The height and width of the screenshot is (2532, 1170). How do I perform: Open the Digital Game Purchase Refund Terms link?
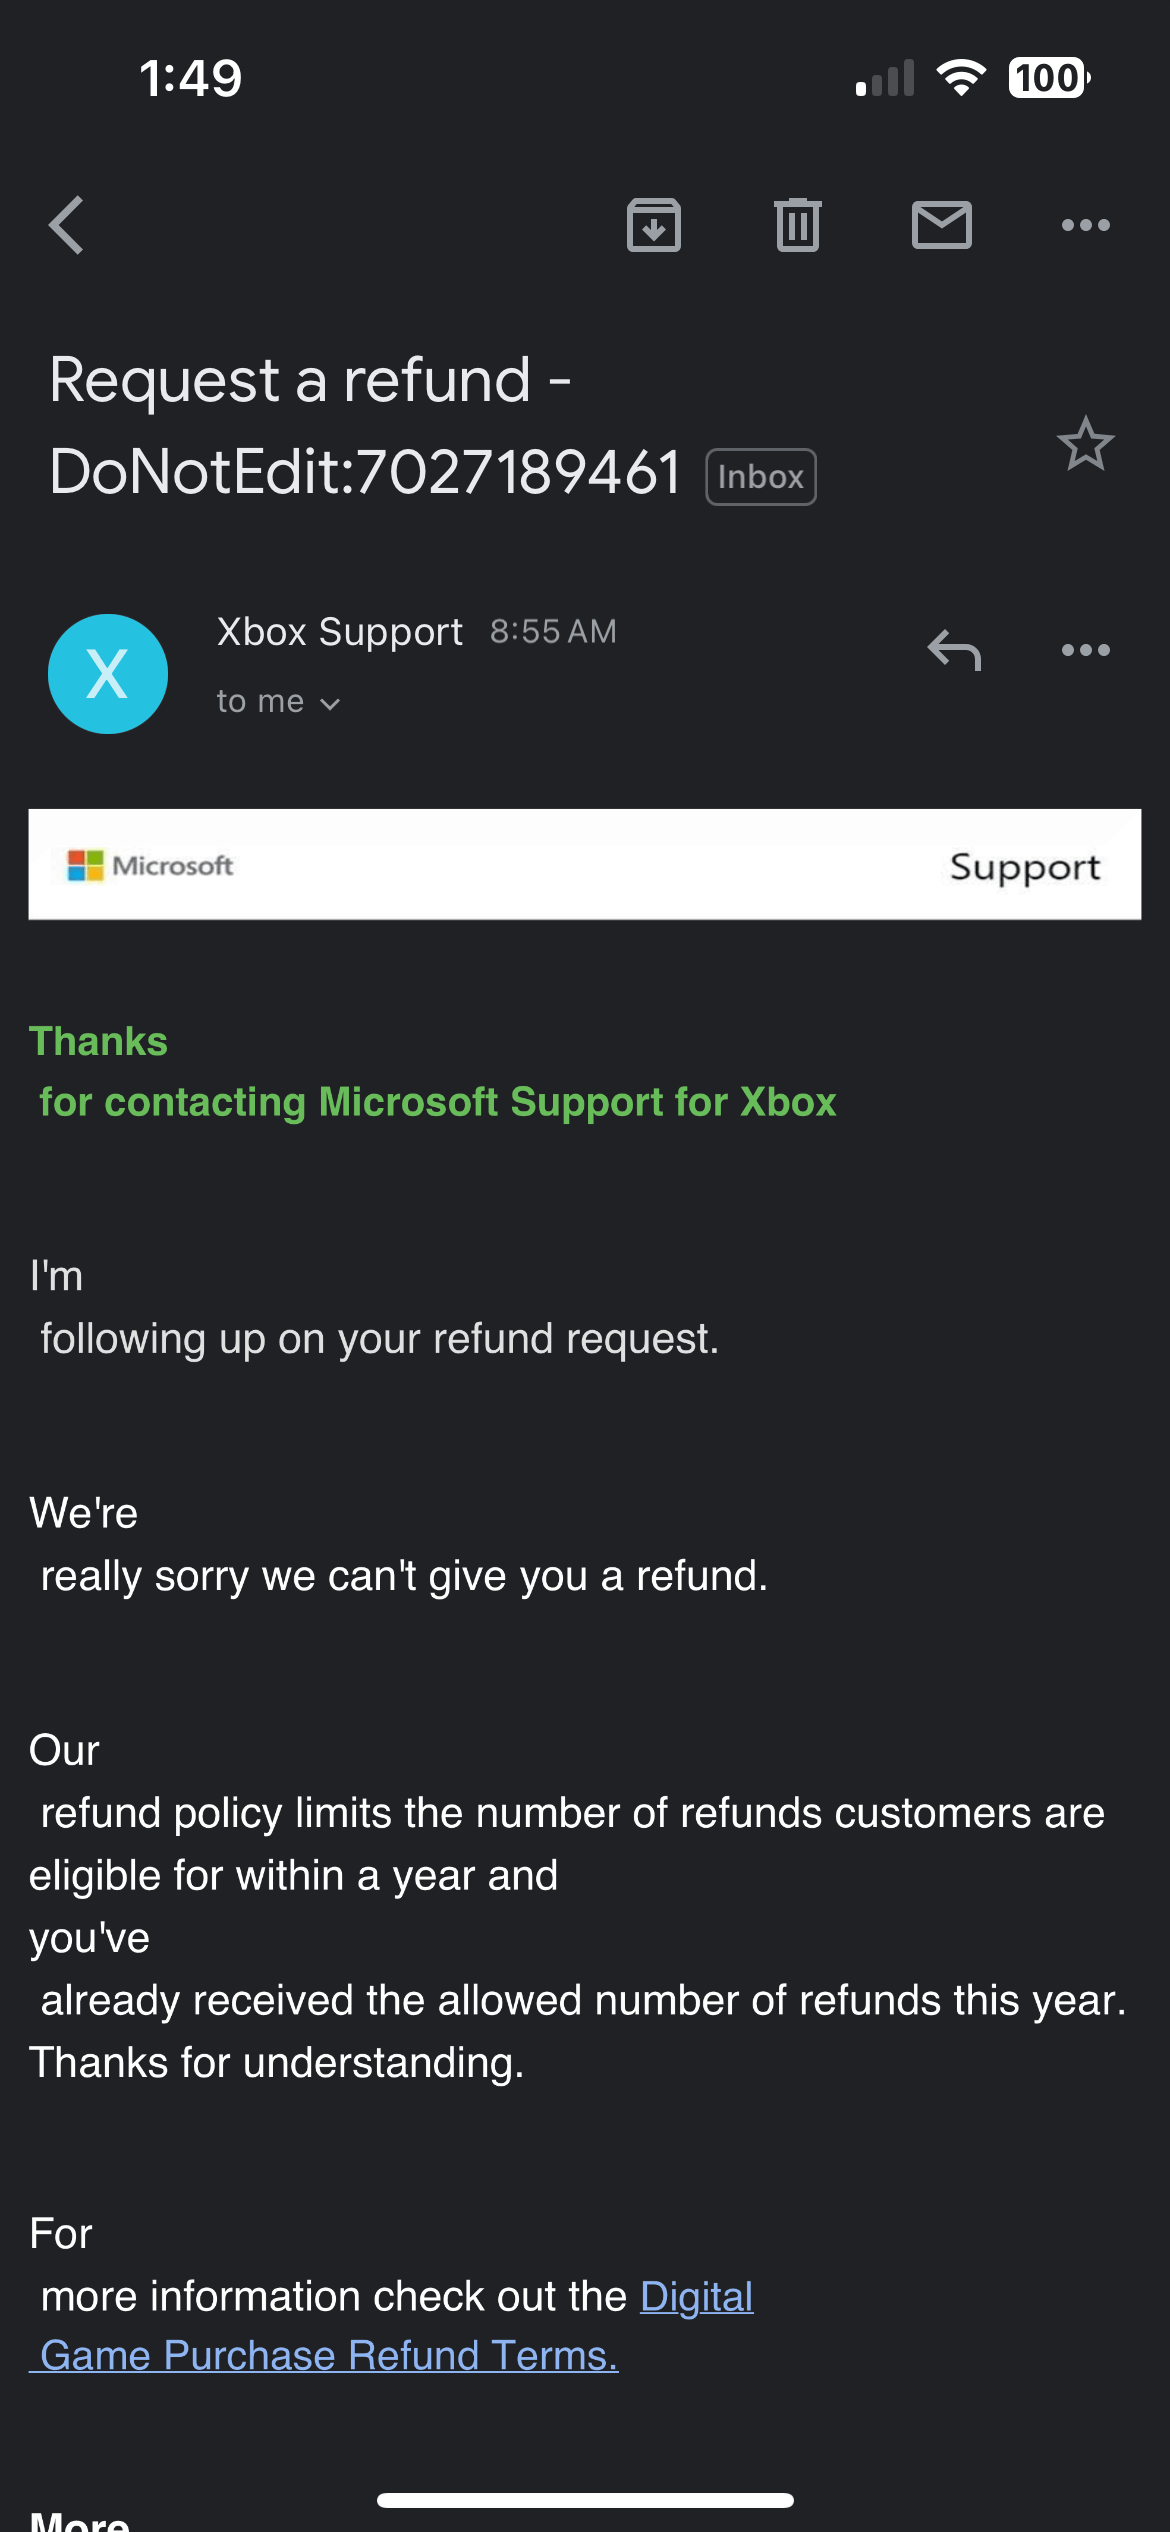391,2326
